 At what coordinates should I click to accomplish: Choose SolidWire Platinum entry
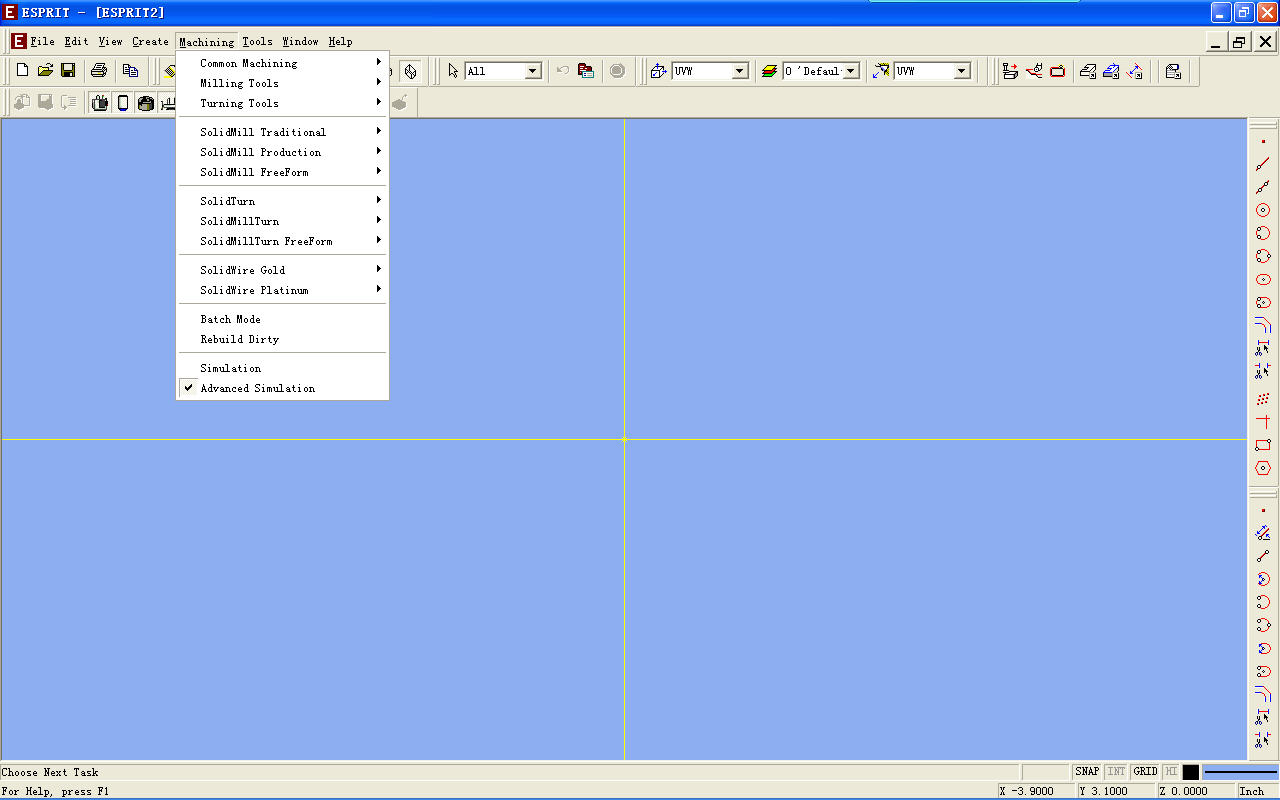point(282,290)
